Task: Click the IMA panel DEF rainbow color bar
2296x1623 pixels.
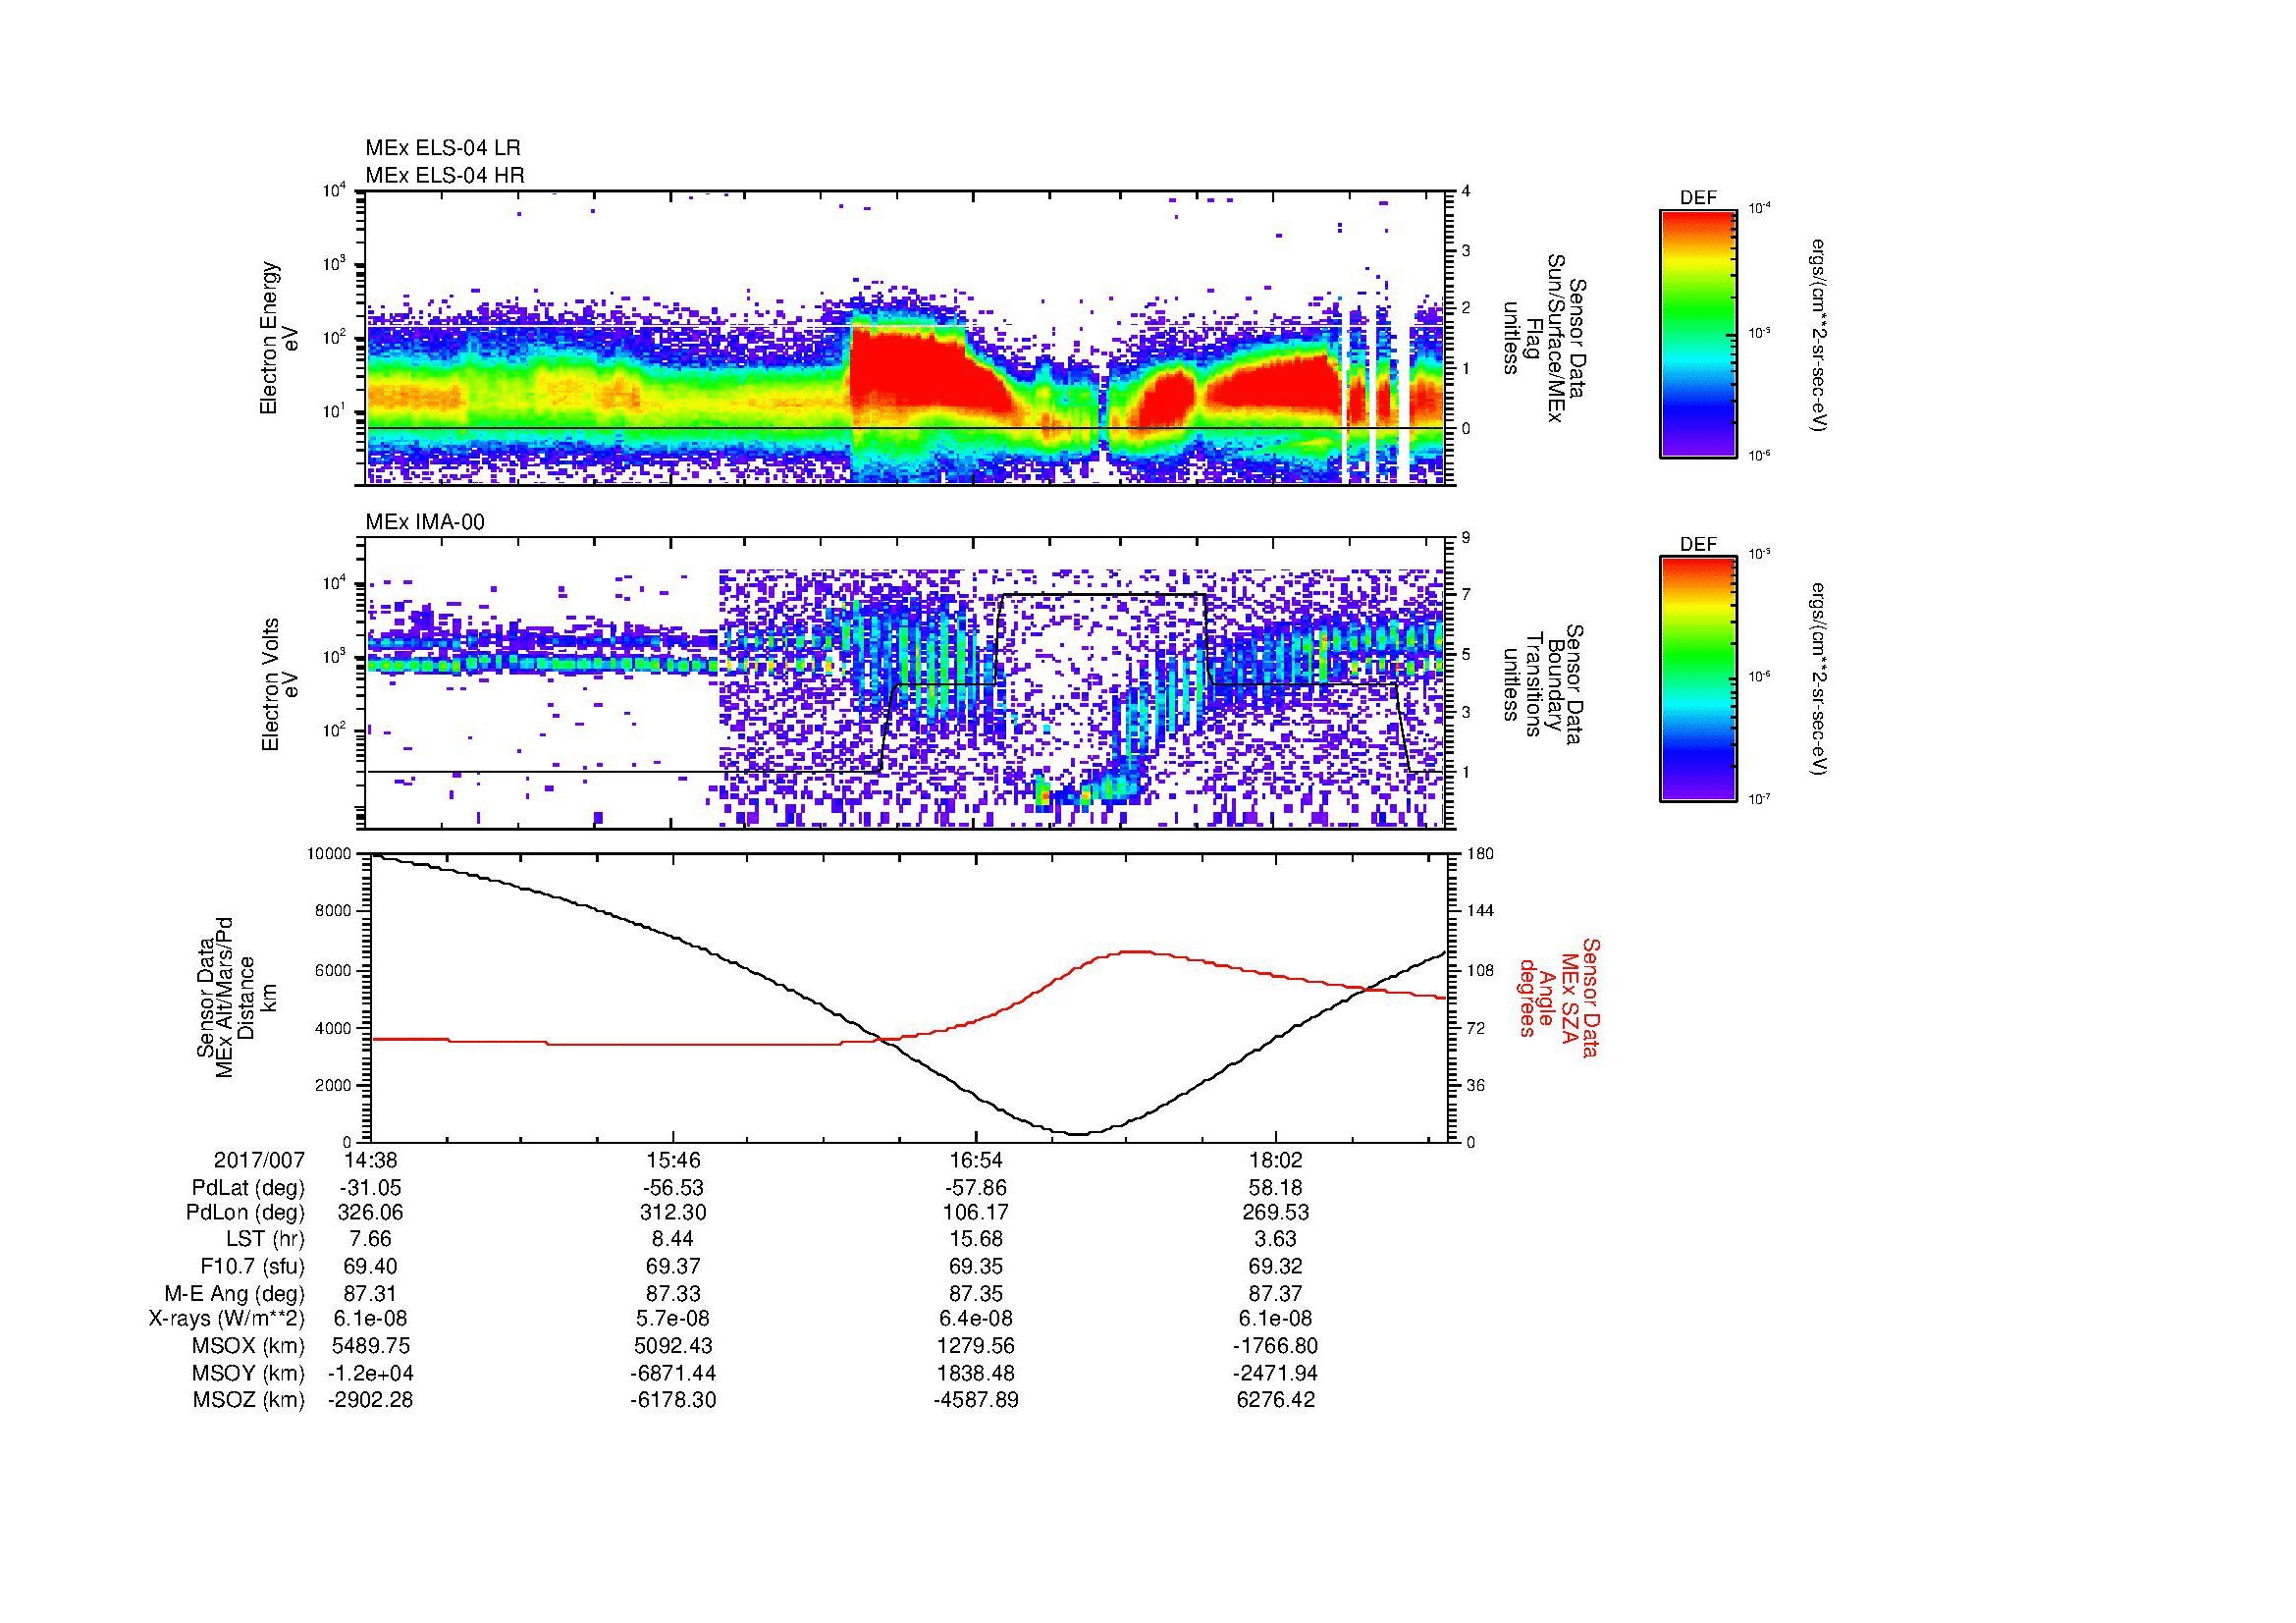Action: 1697,680
